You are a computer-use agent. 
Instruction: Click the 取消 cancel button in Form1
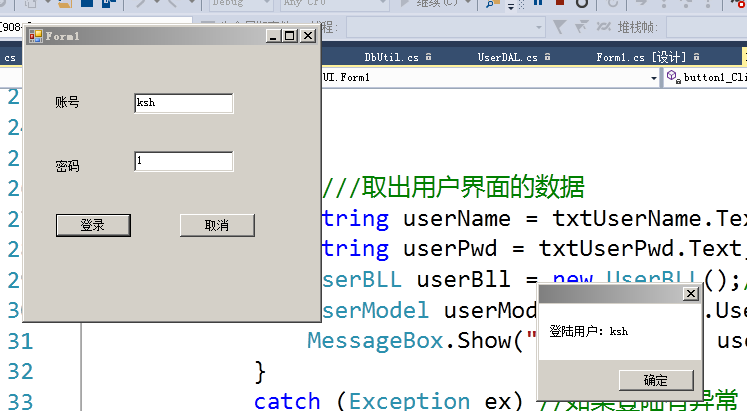click(217, 225)
